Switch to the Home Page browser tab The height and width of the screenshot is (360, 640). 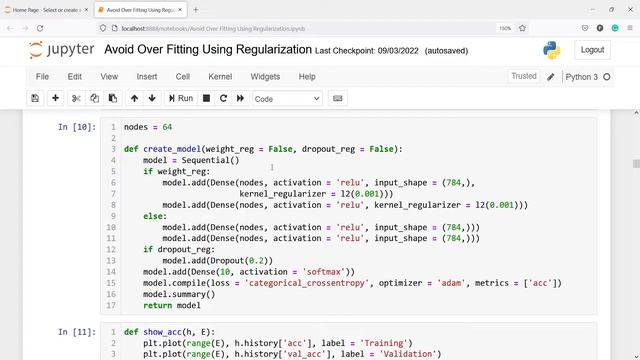click(x=46, y=10)
